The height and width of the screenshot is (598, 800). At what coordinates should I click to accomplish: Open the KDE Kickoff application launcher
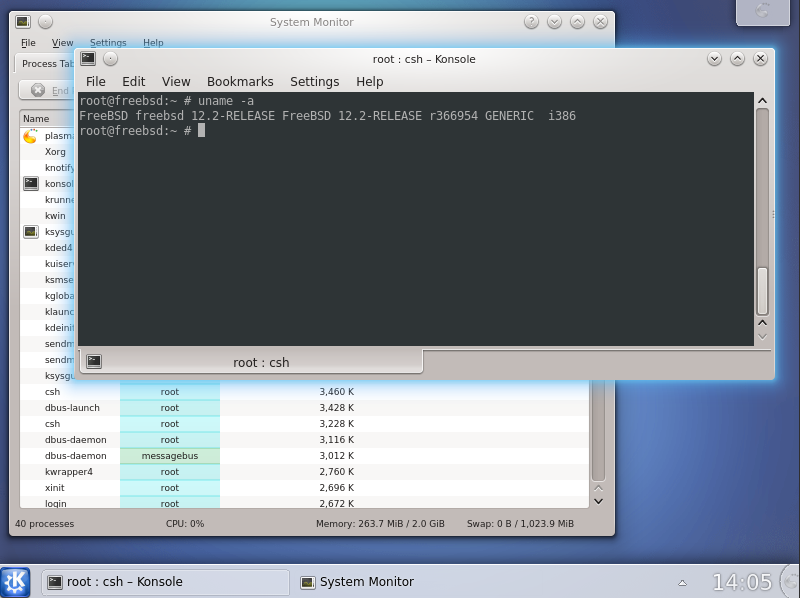tap(15, 582)
